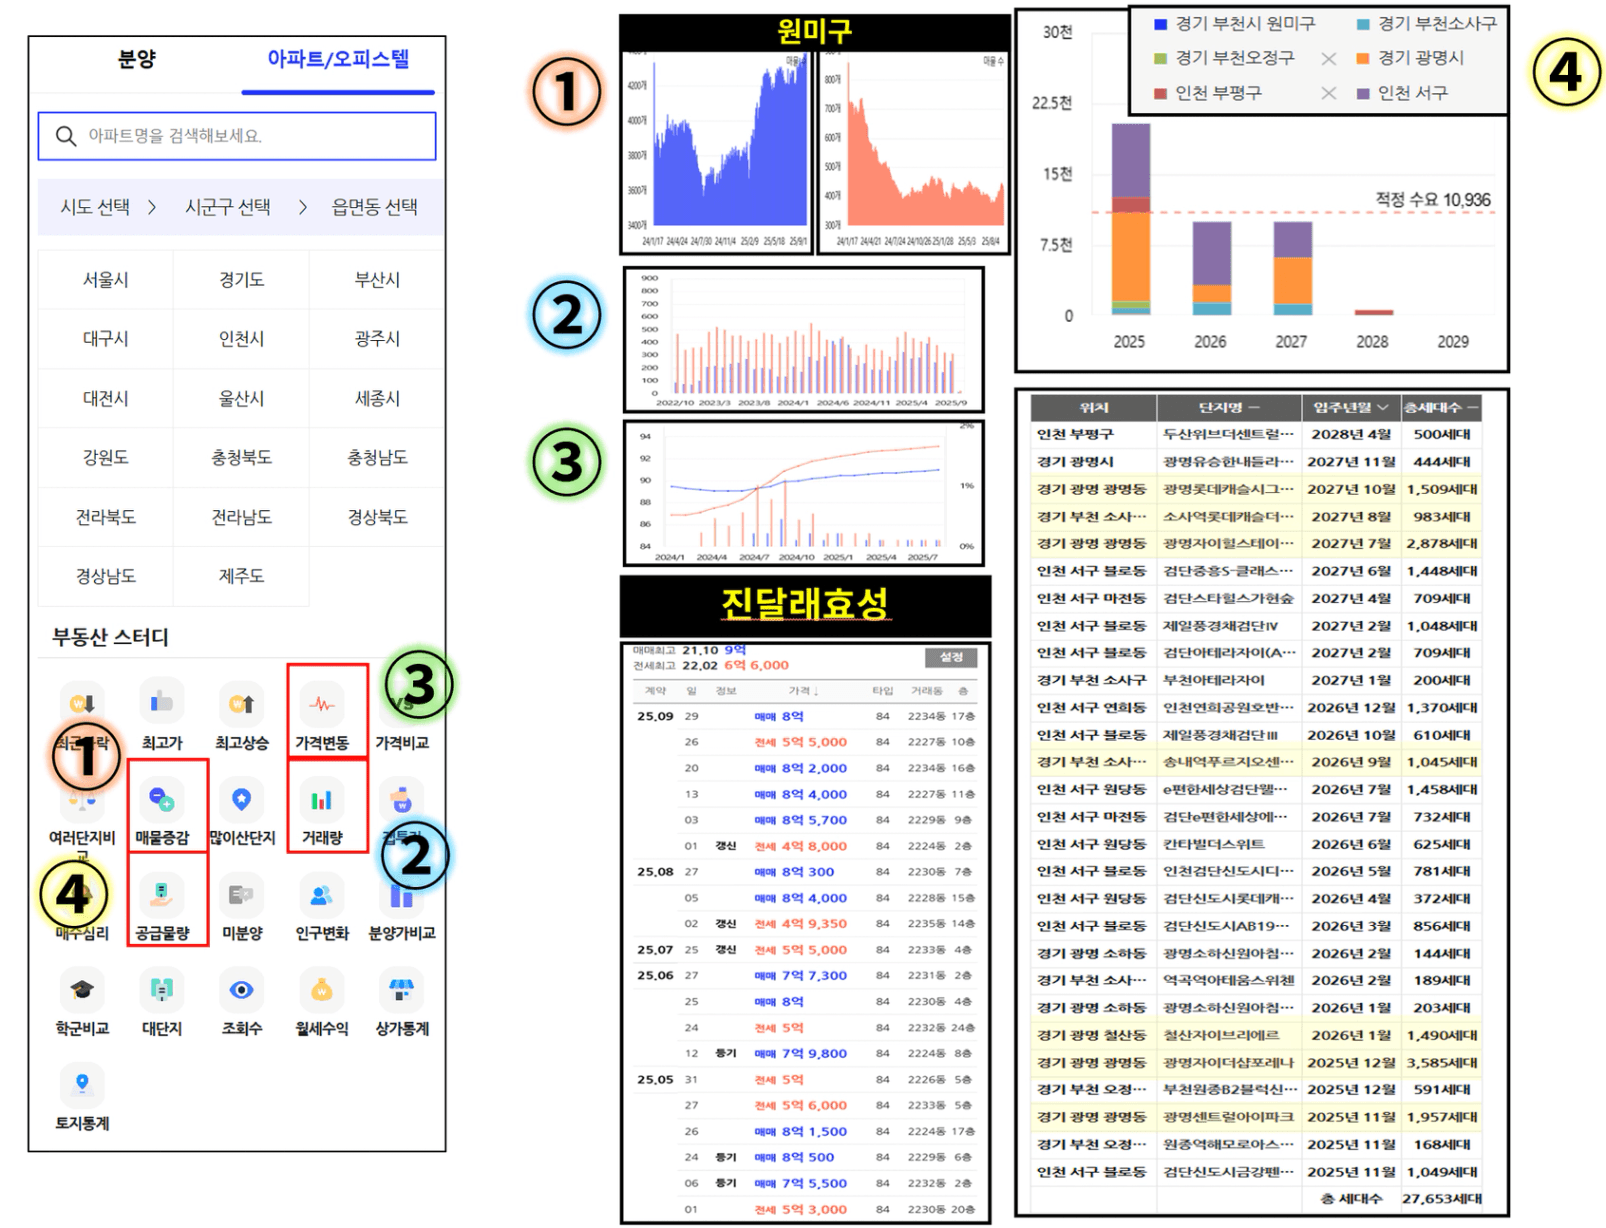Pick 대구시 in the region grid
Viewport: 1606px width, 1228px height.
pyautogui.click(x=105, y=339)
